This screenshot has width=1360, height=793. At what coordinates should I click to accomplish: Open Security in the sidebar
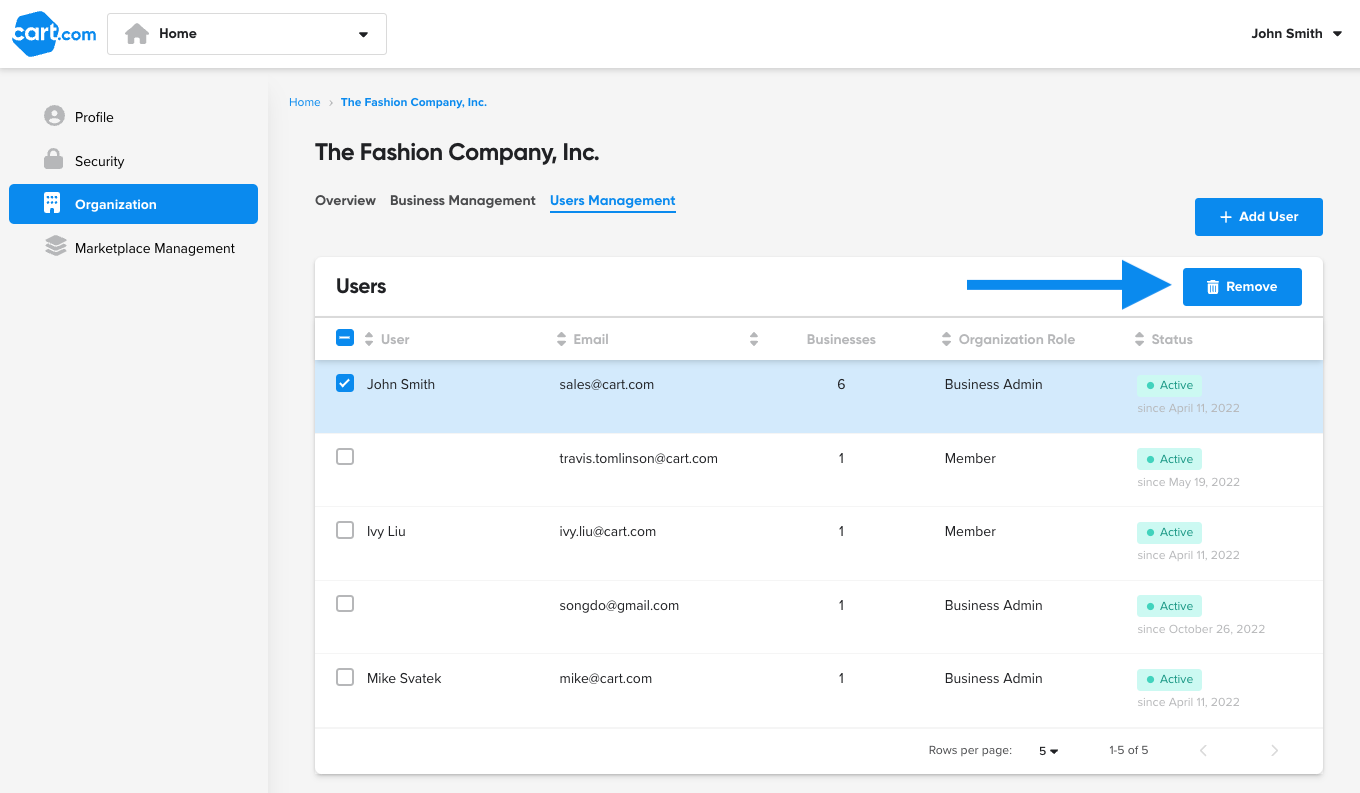tap(134, 161)
